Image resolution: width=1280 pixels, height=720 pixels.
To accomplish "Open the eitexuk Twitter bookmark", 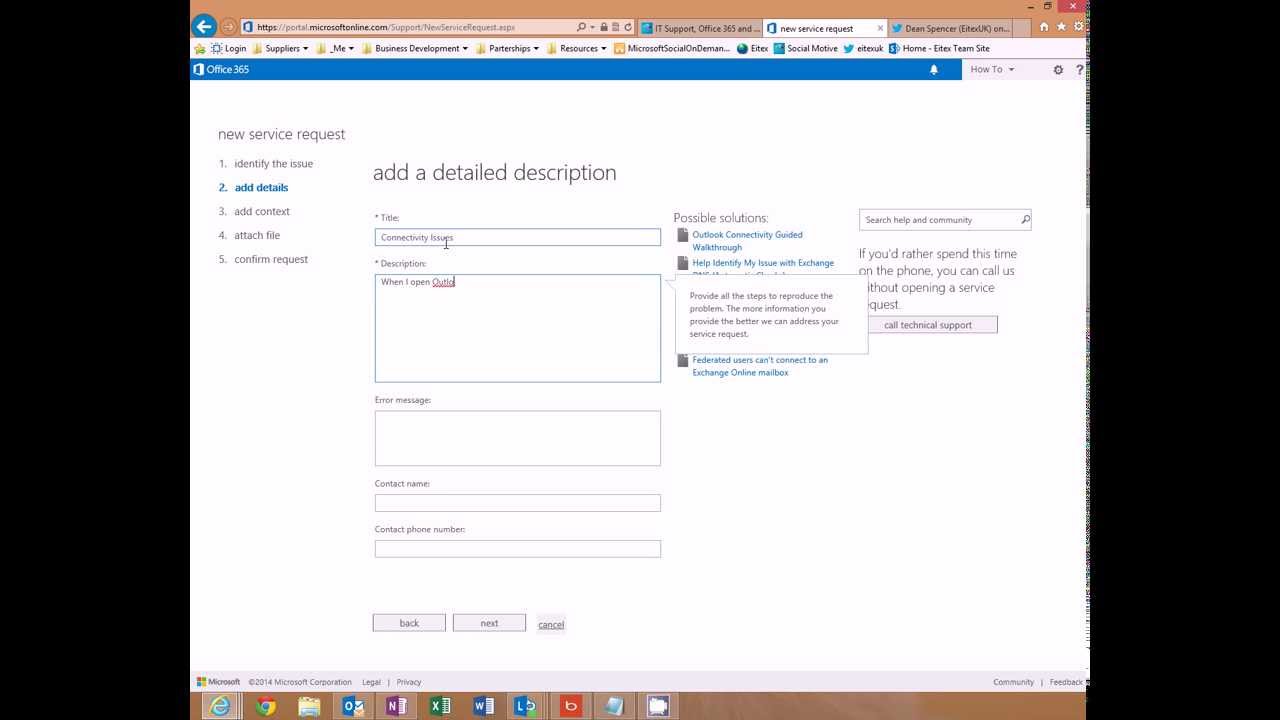I will (864, 48).
